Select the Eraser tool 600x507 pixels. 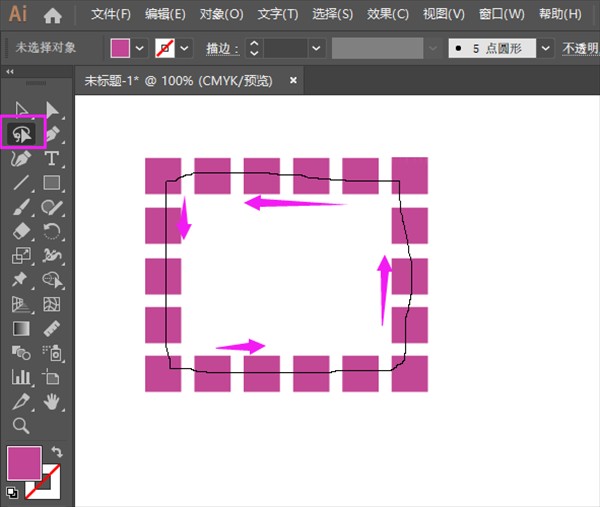click(x=21, y=231)
